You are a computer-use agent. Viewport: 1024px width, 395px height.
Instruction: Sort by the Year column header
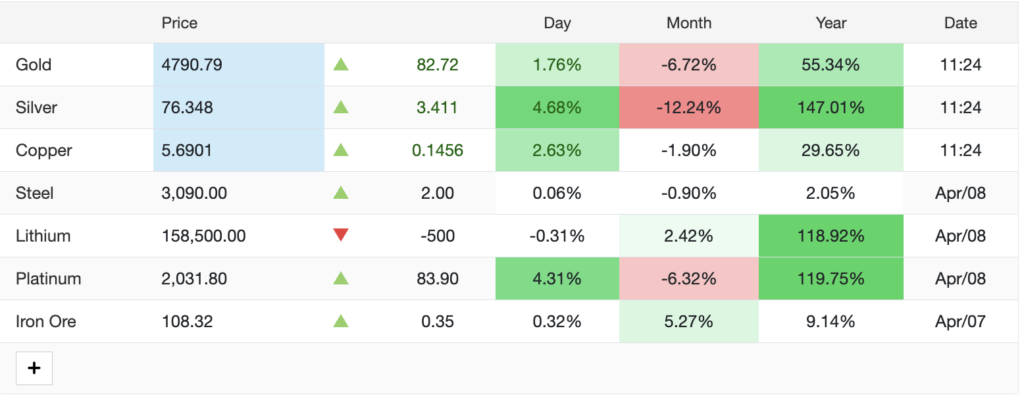coord(831,23)
